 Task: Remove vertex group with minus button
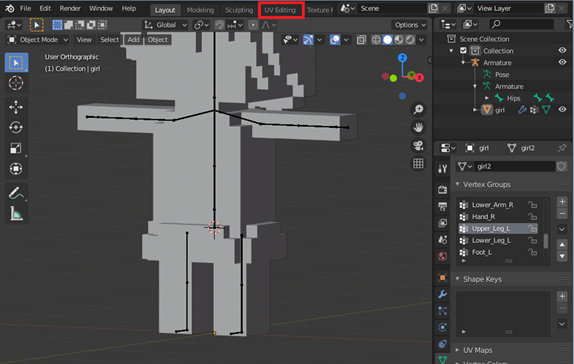[x=562, y=213]
